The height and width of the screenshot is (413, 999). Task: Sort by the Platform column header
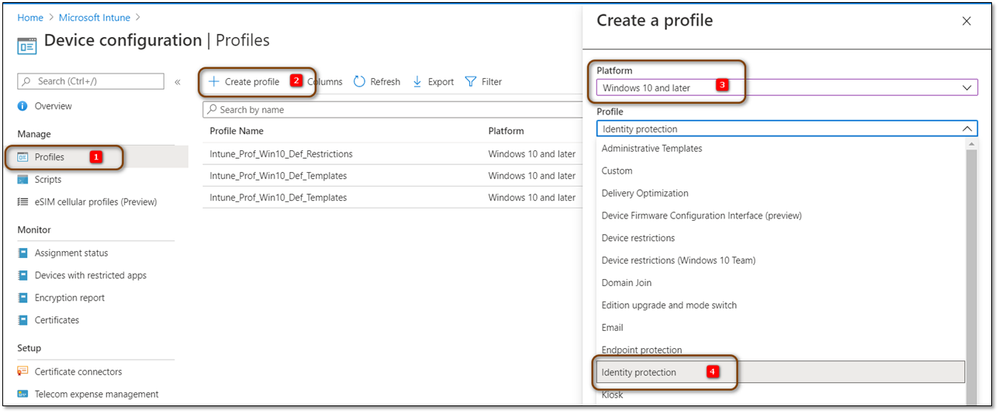click(x=506, y=131)
